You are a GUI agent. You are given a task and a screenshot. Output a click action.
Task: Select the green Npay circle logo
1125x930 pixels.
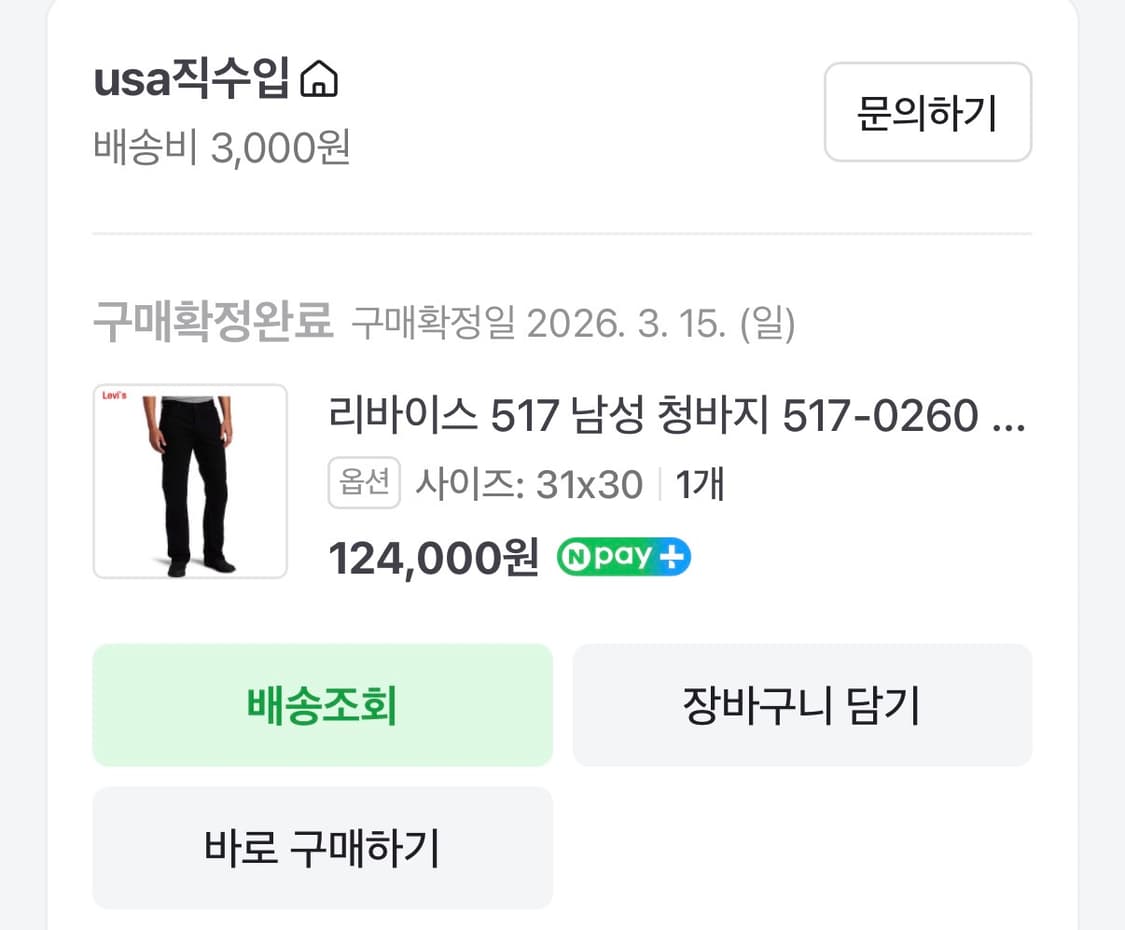[578, 557]
